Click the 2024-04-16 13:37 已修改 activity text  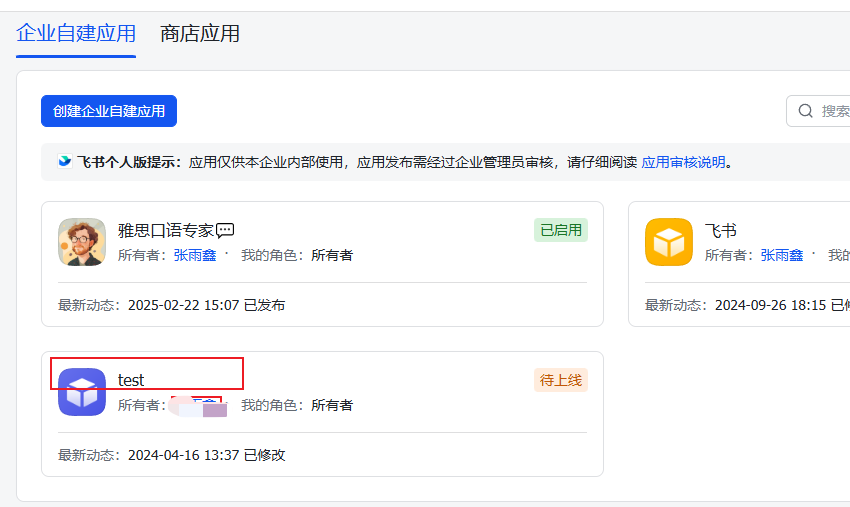pyautogui.click(x=206, y=455)
